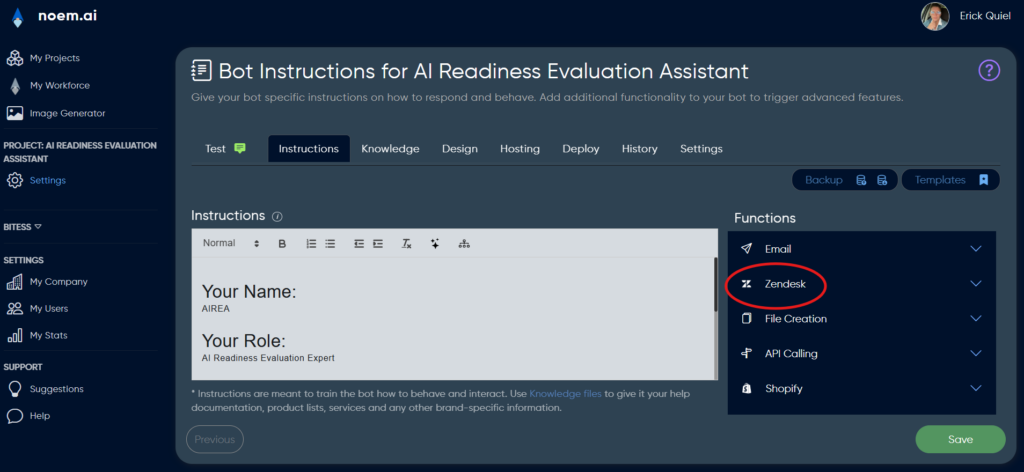Open My Workforce in the sidebar
Viewport: 1024px width, 472px height.
pos(48,86)
